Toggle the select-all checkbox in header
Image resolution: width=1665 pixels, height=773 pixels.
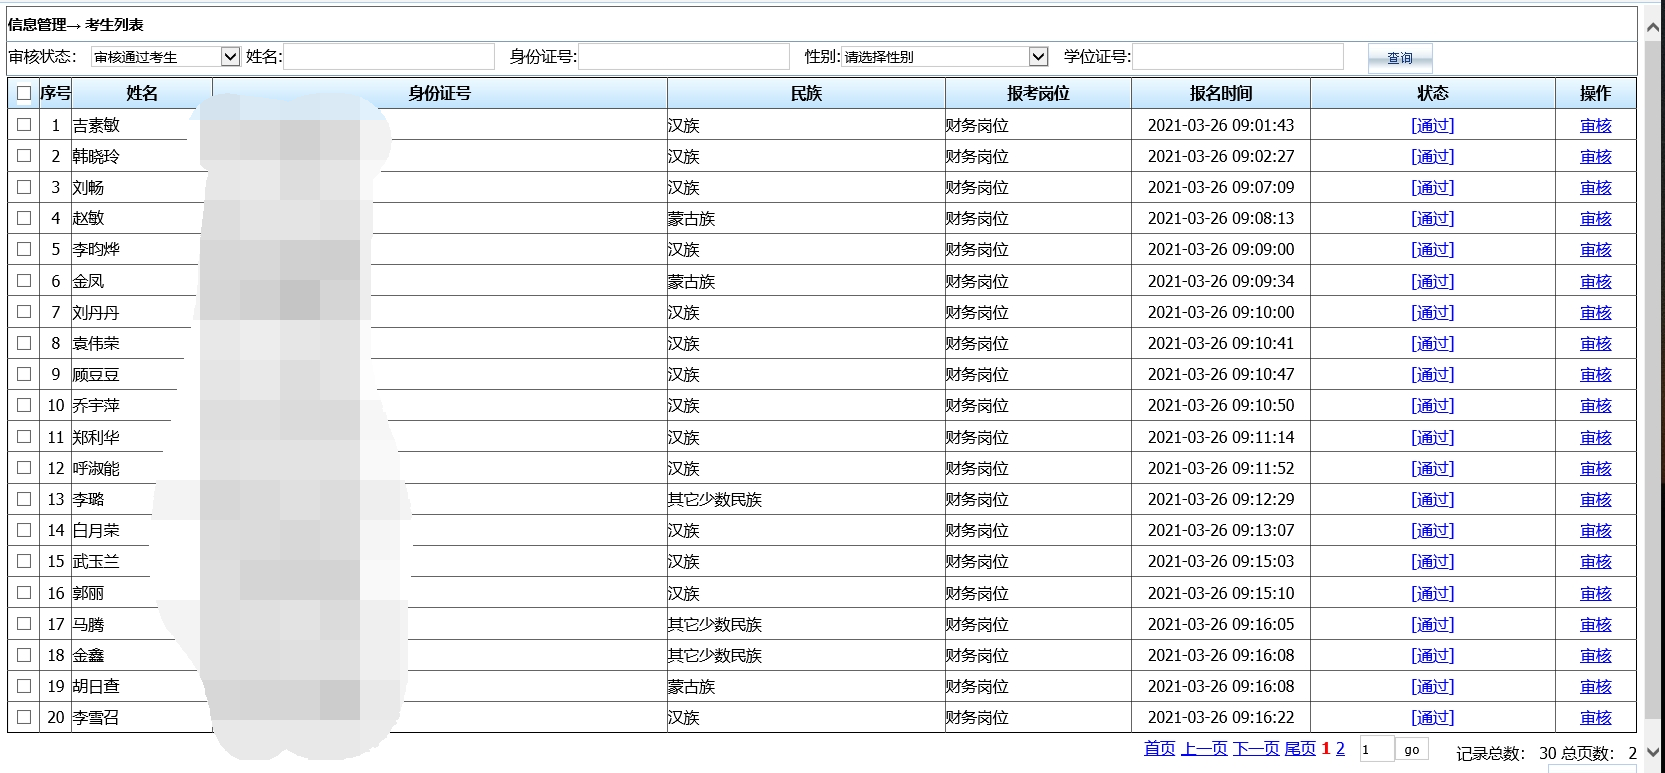24,93
